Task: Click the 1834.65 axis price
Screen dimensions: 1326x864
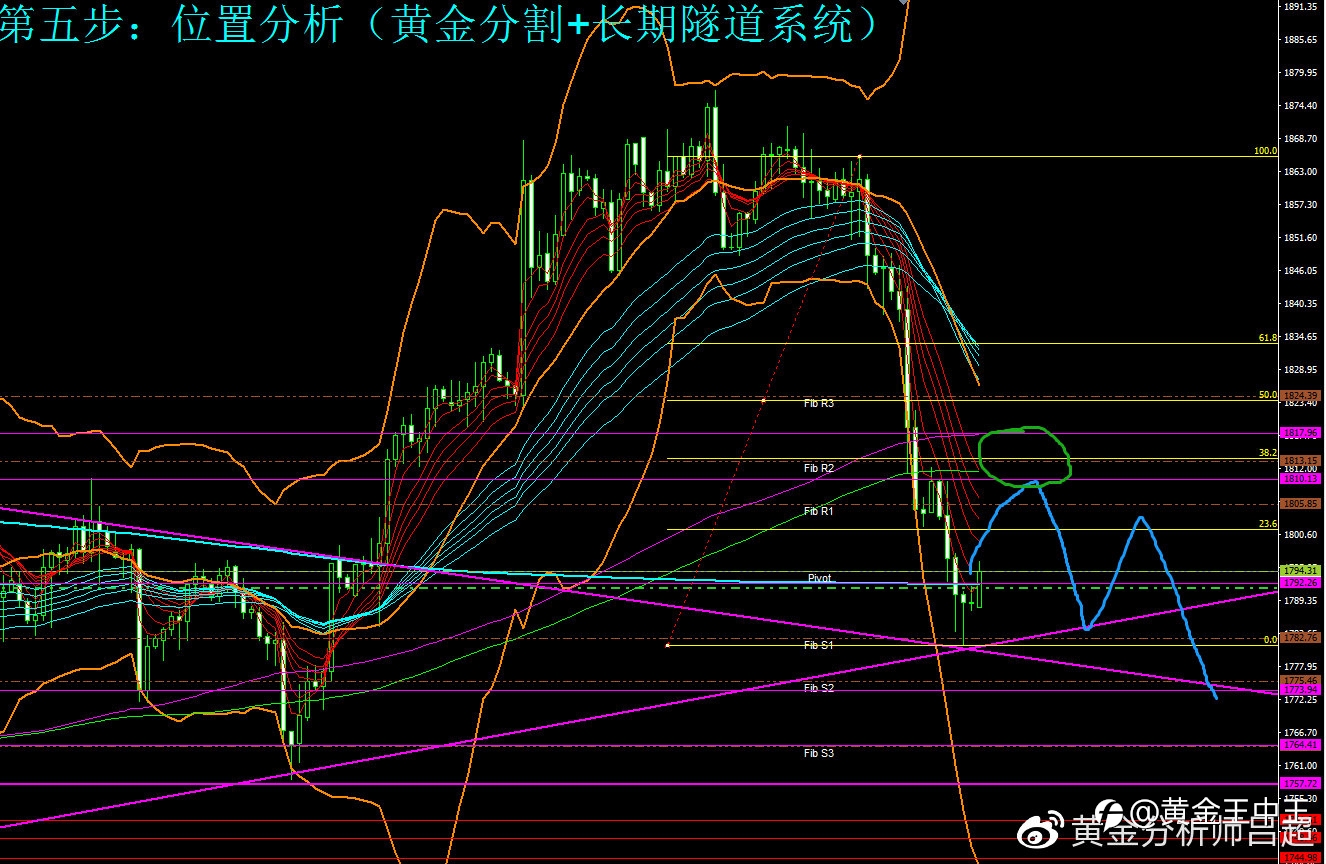Action: pyautogui.click(x=1300, y=336)
